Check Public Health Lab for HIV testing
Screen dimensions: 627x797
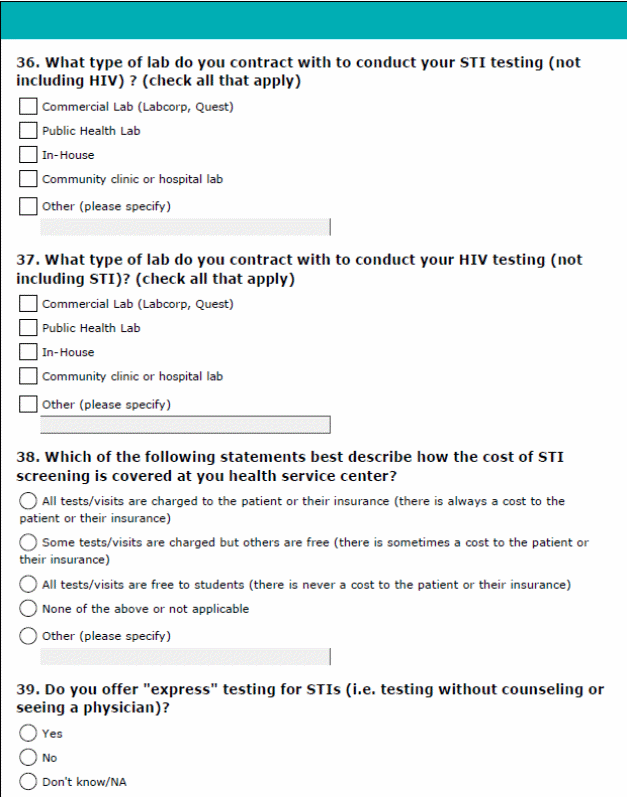pos(29,328)
